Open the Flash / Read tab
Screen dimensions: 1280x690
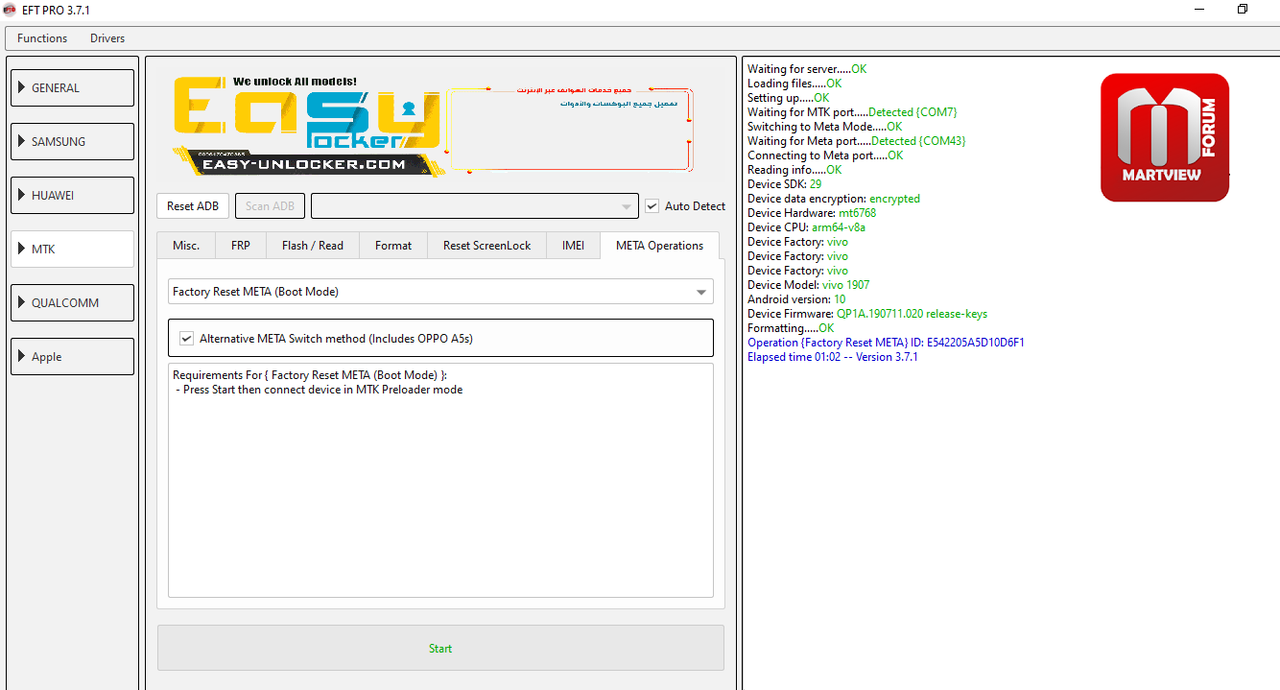pyautogui.click(x=312, y=245)
